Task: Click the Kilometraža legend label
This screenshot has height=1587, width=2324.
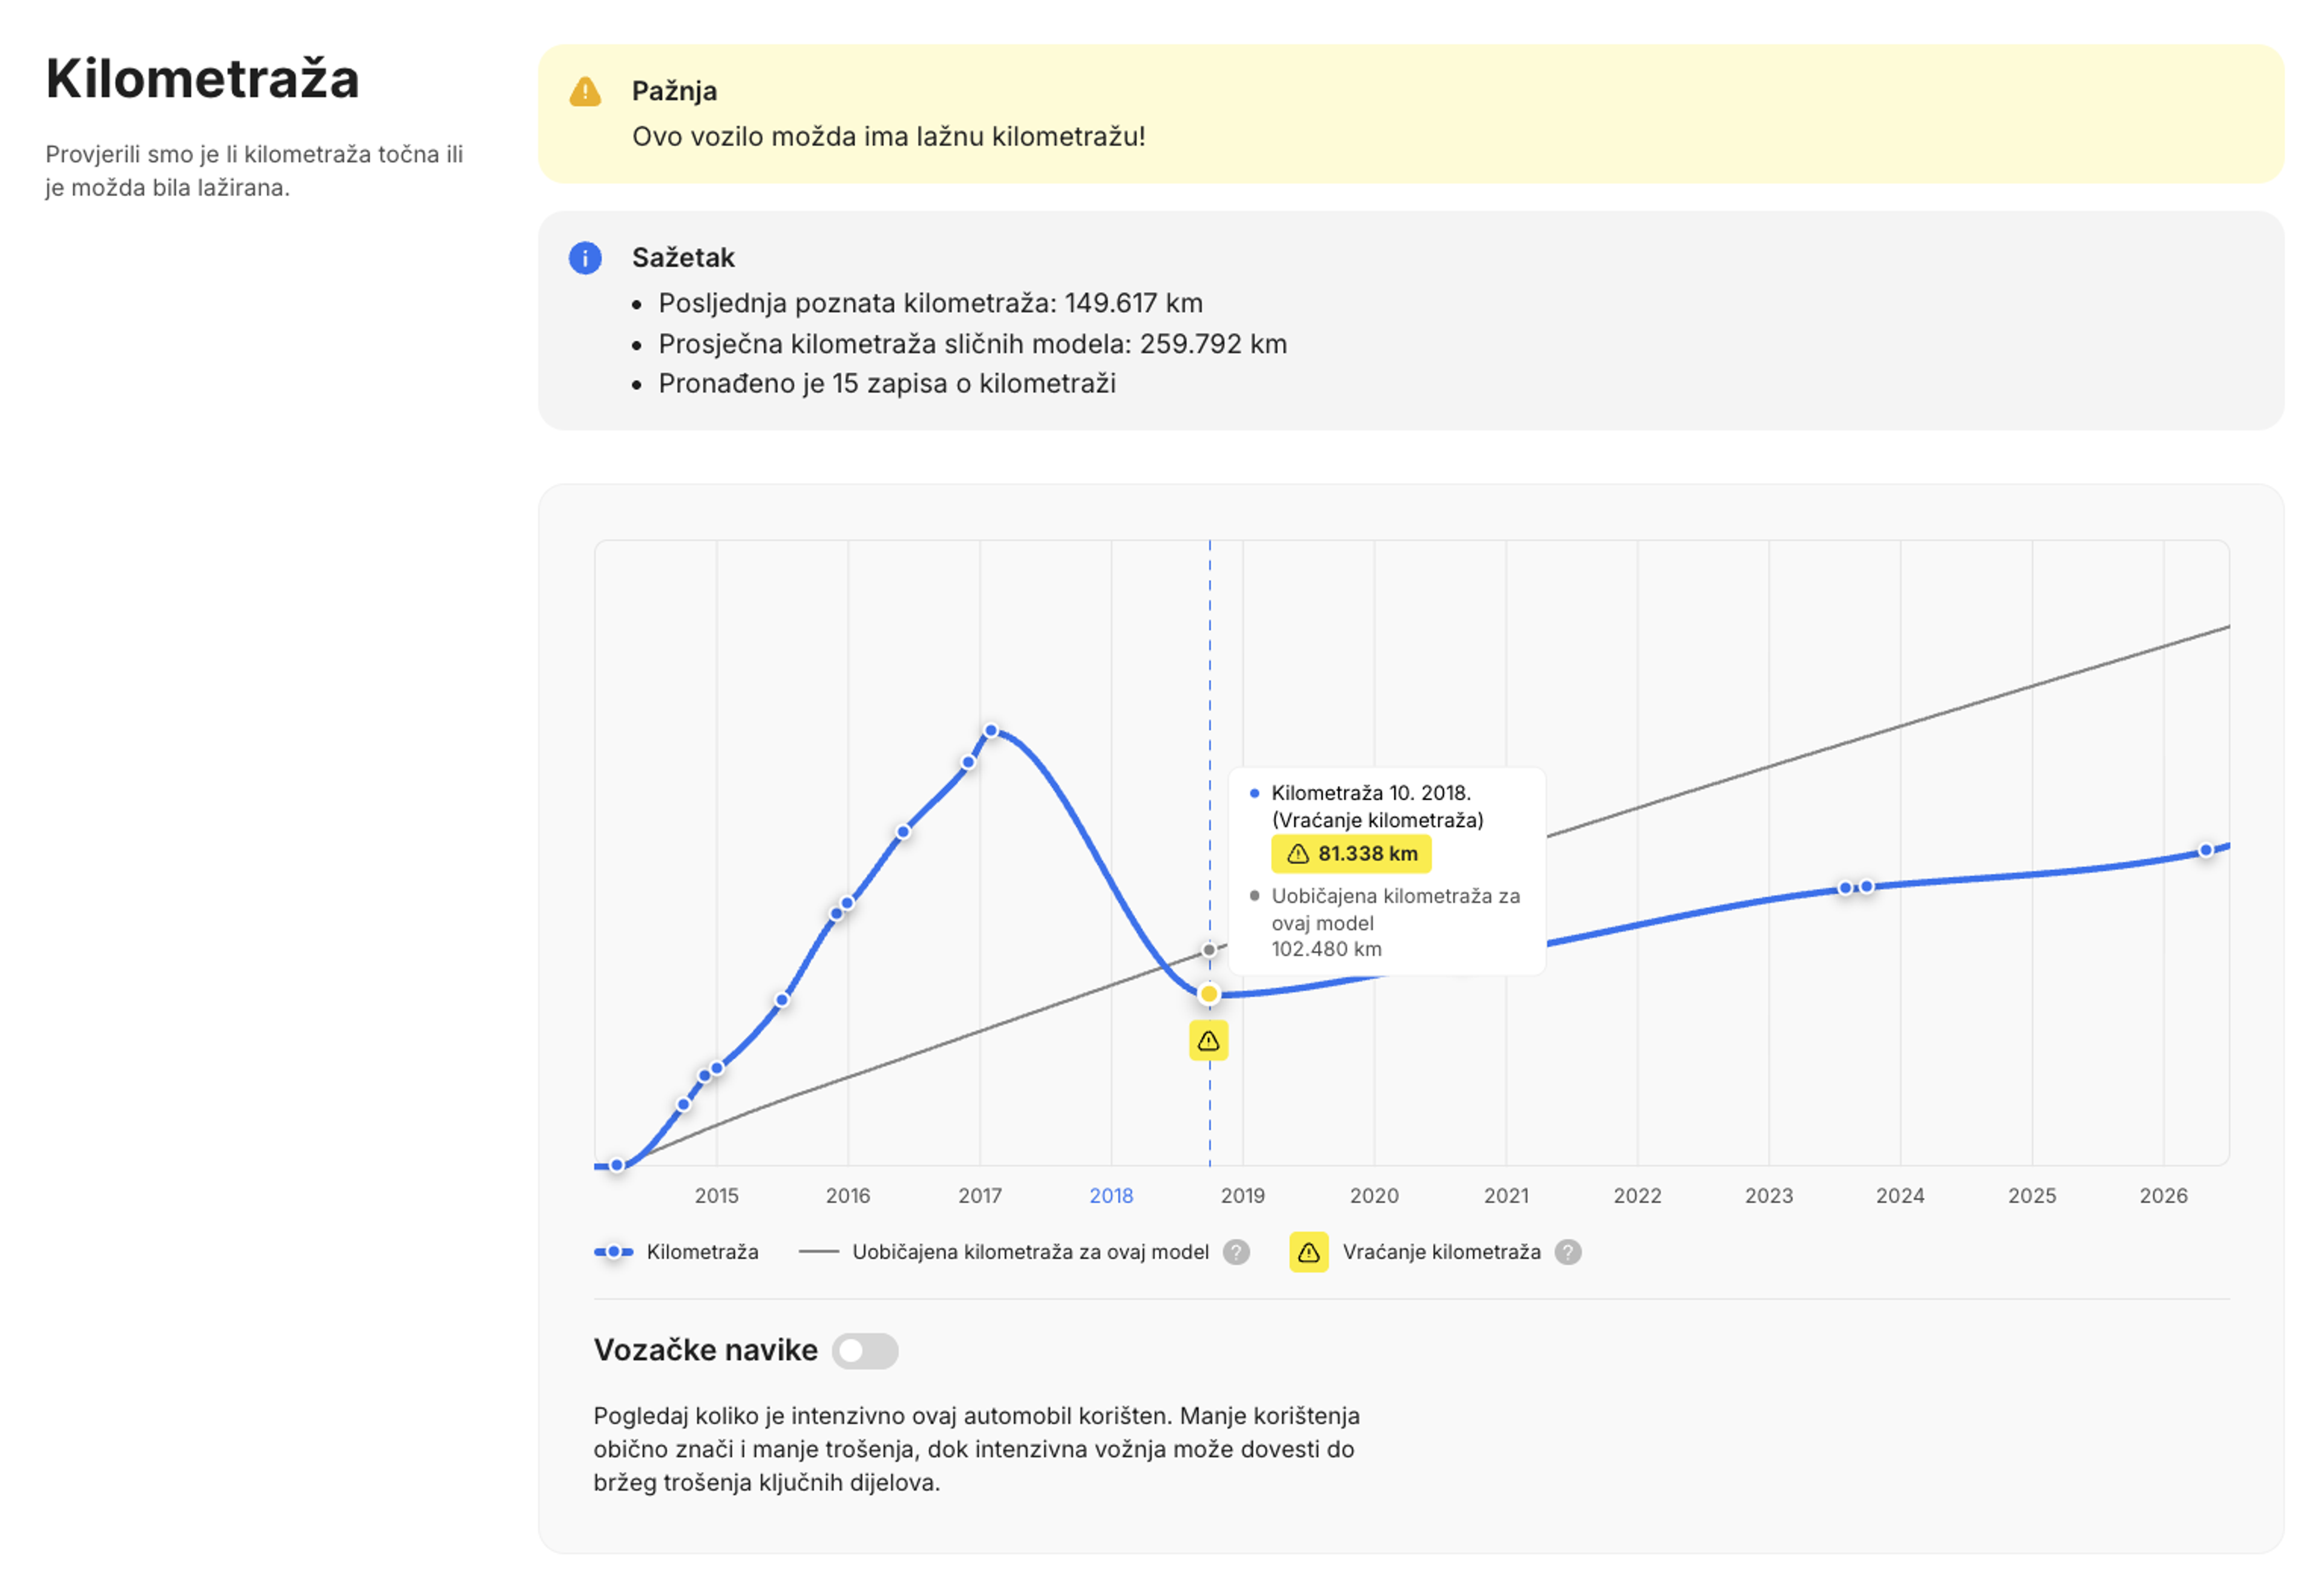Action: 702,1252
